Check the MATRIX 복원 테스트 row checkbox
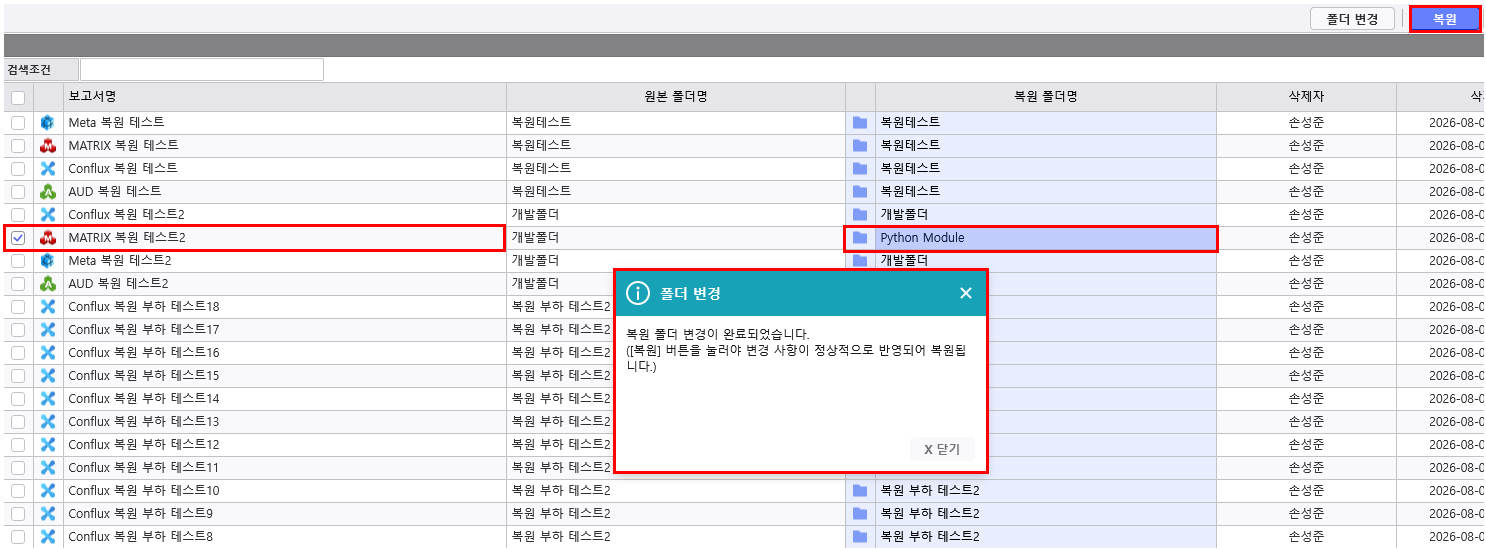The image size is (1486, 550). (18, 145)
